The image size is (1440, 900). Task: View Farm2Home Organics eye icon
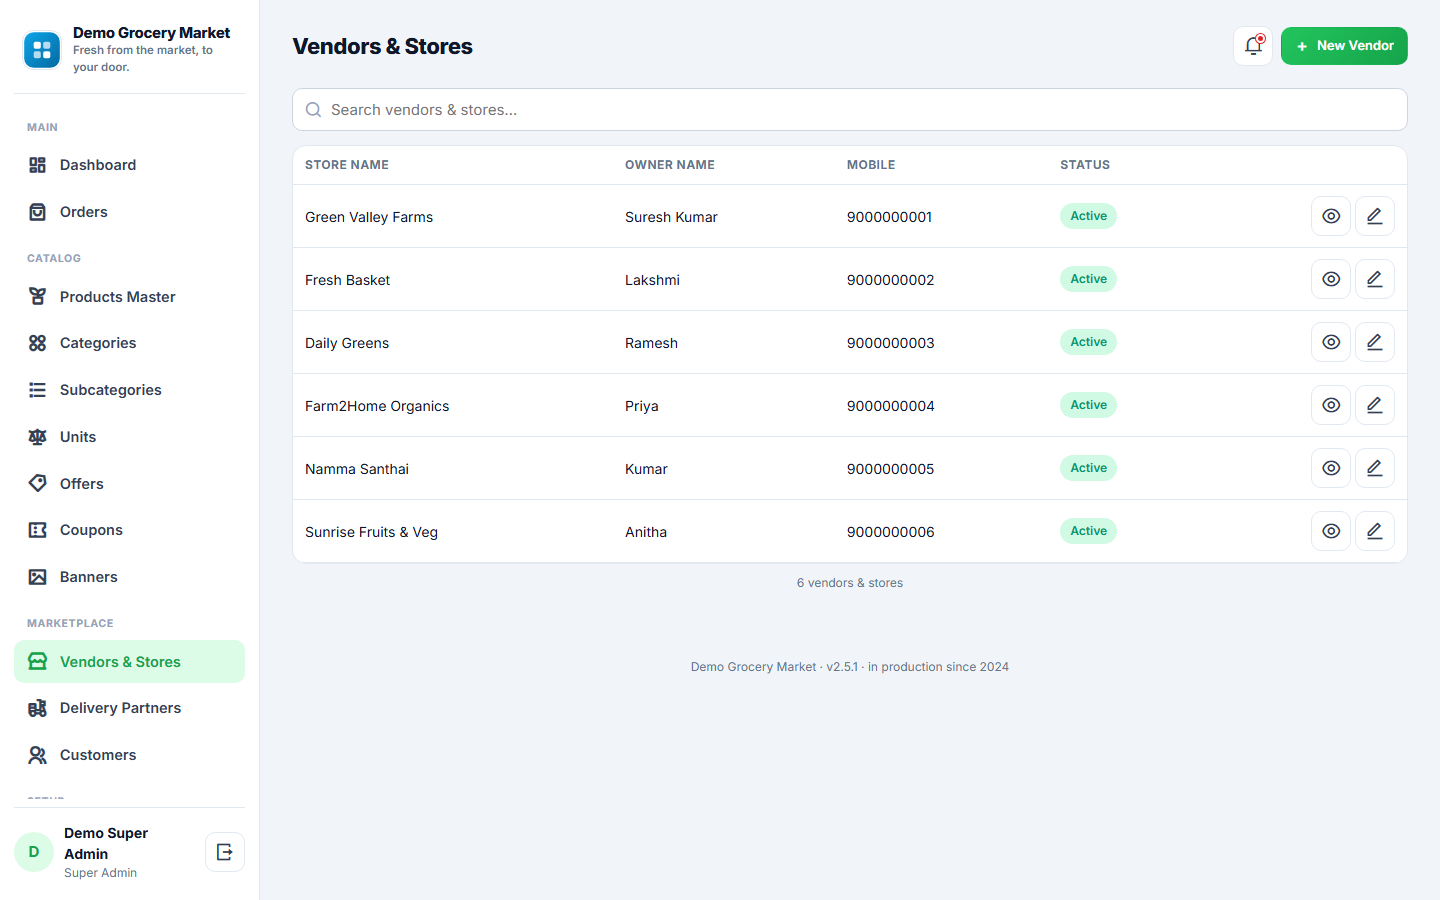click(1331, 405)
